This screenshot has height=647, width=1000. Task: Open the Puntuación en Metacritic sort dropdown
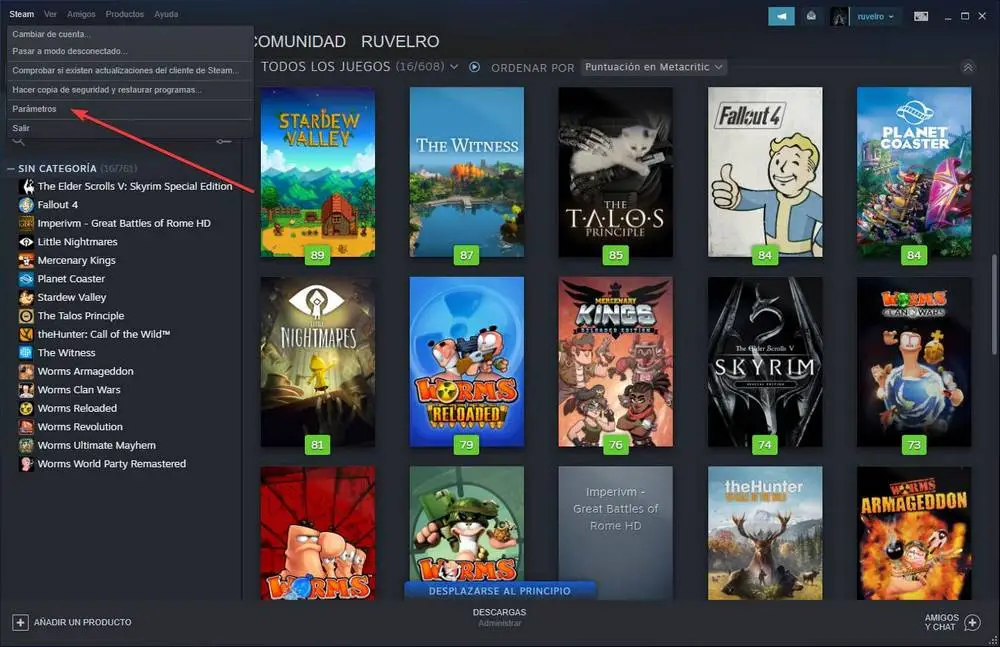[654, 67]
